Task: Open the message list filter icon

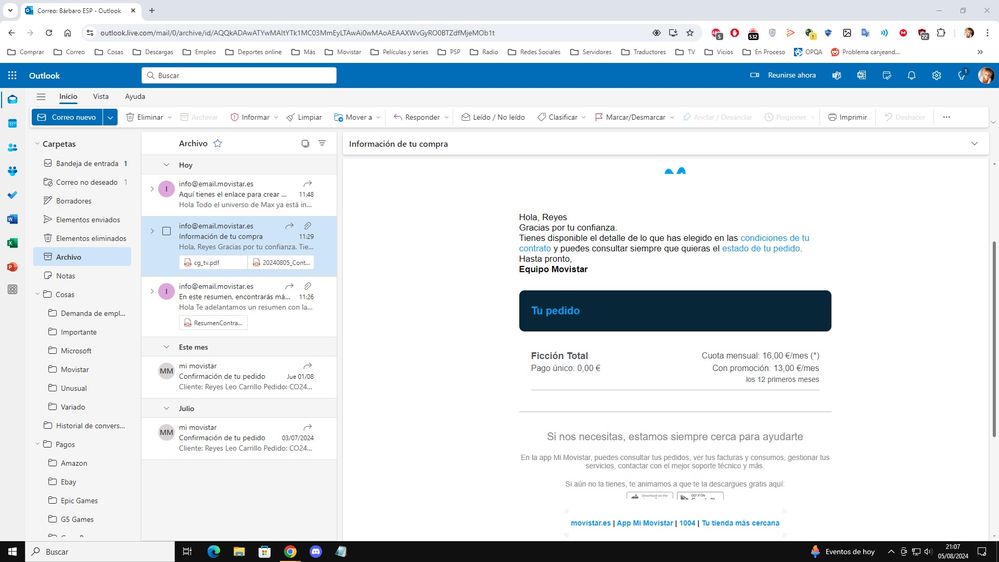Action: tap(322, 144)
